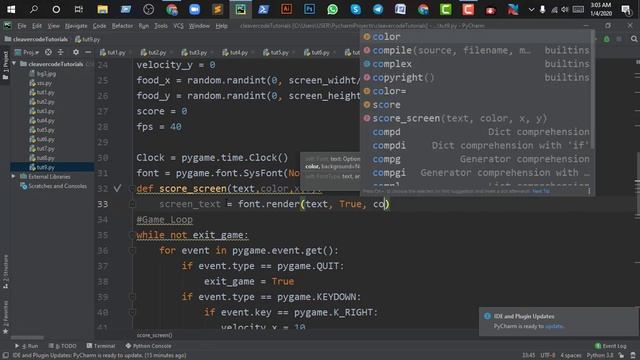Open the Edit menu
Viewport: 640px width, 360px height.
[37, 26]
